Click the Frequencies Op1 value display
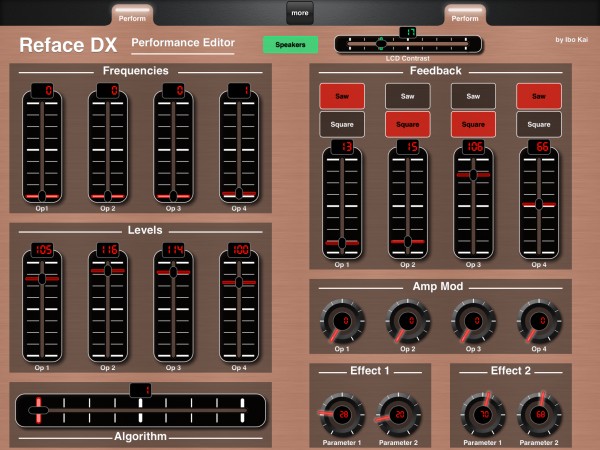 [42, 91]
